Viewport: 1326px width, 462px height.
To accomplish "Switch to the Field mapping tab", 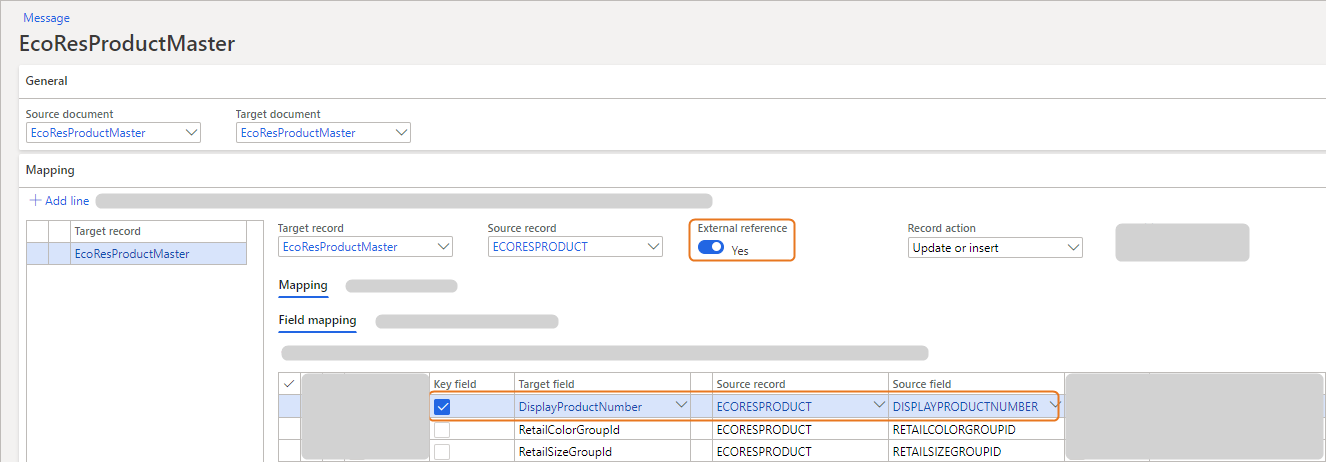I will 317,321.
